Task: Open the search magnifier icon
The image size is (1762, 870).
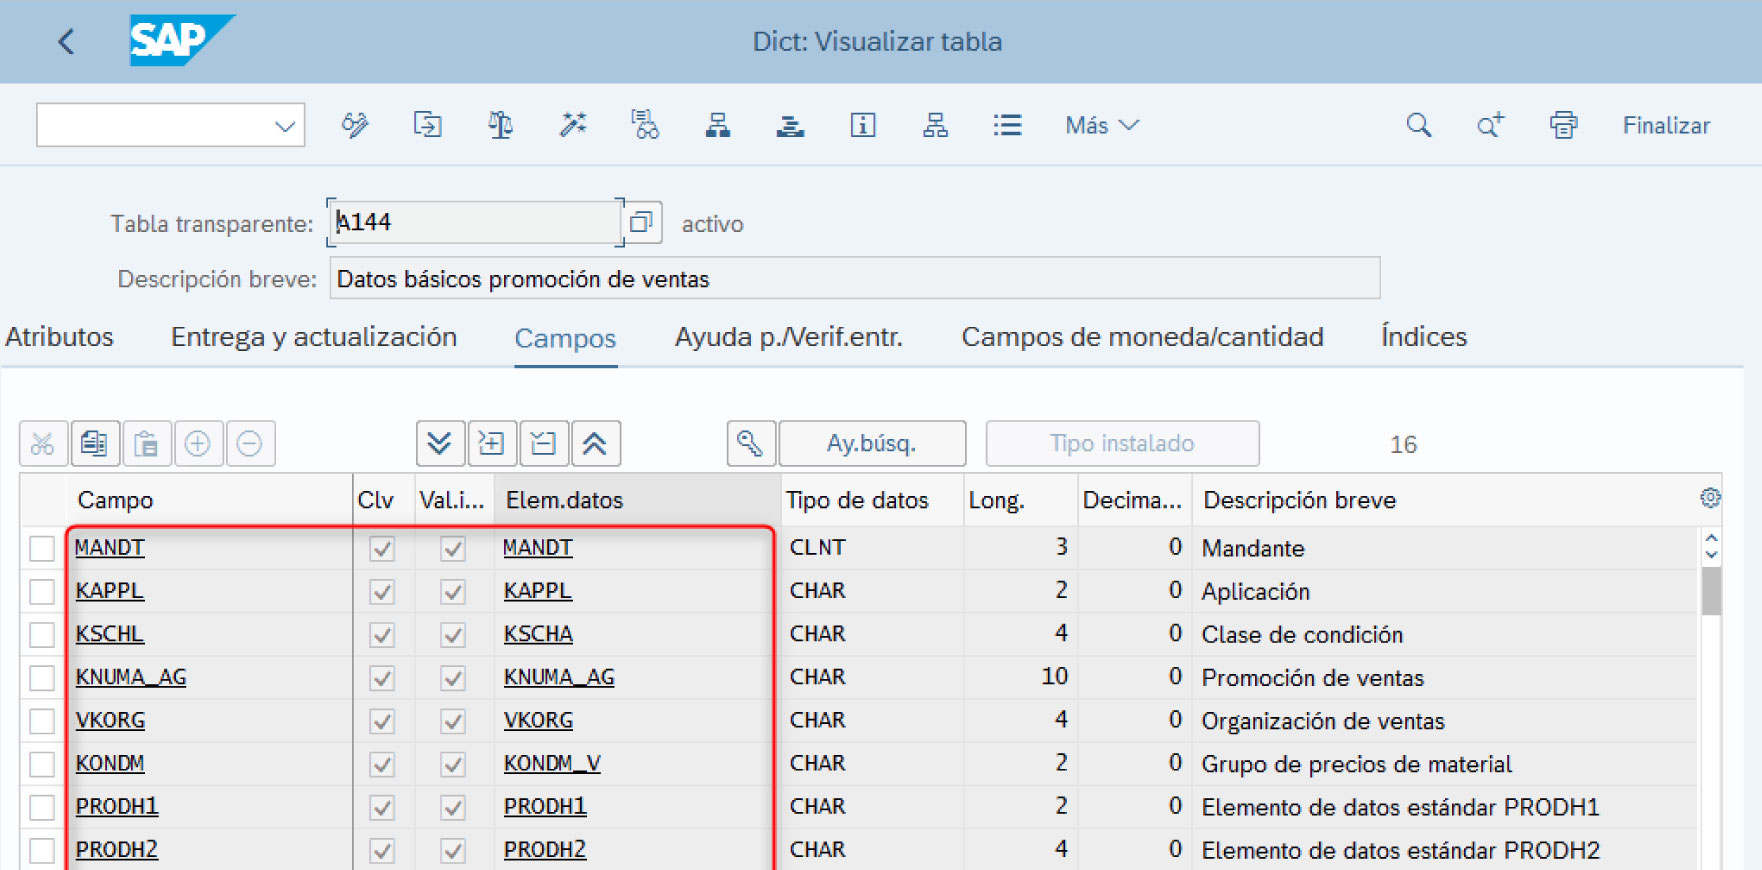Action: (x=1418, y=125)
